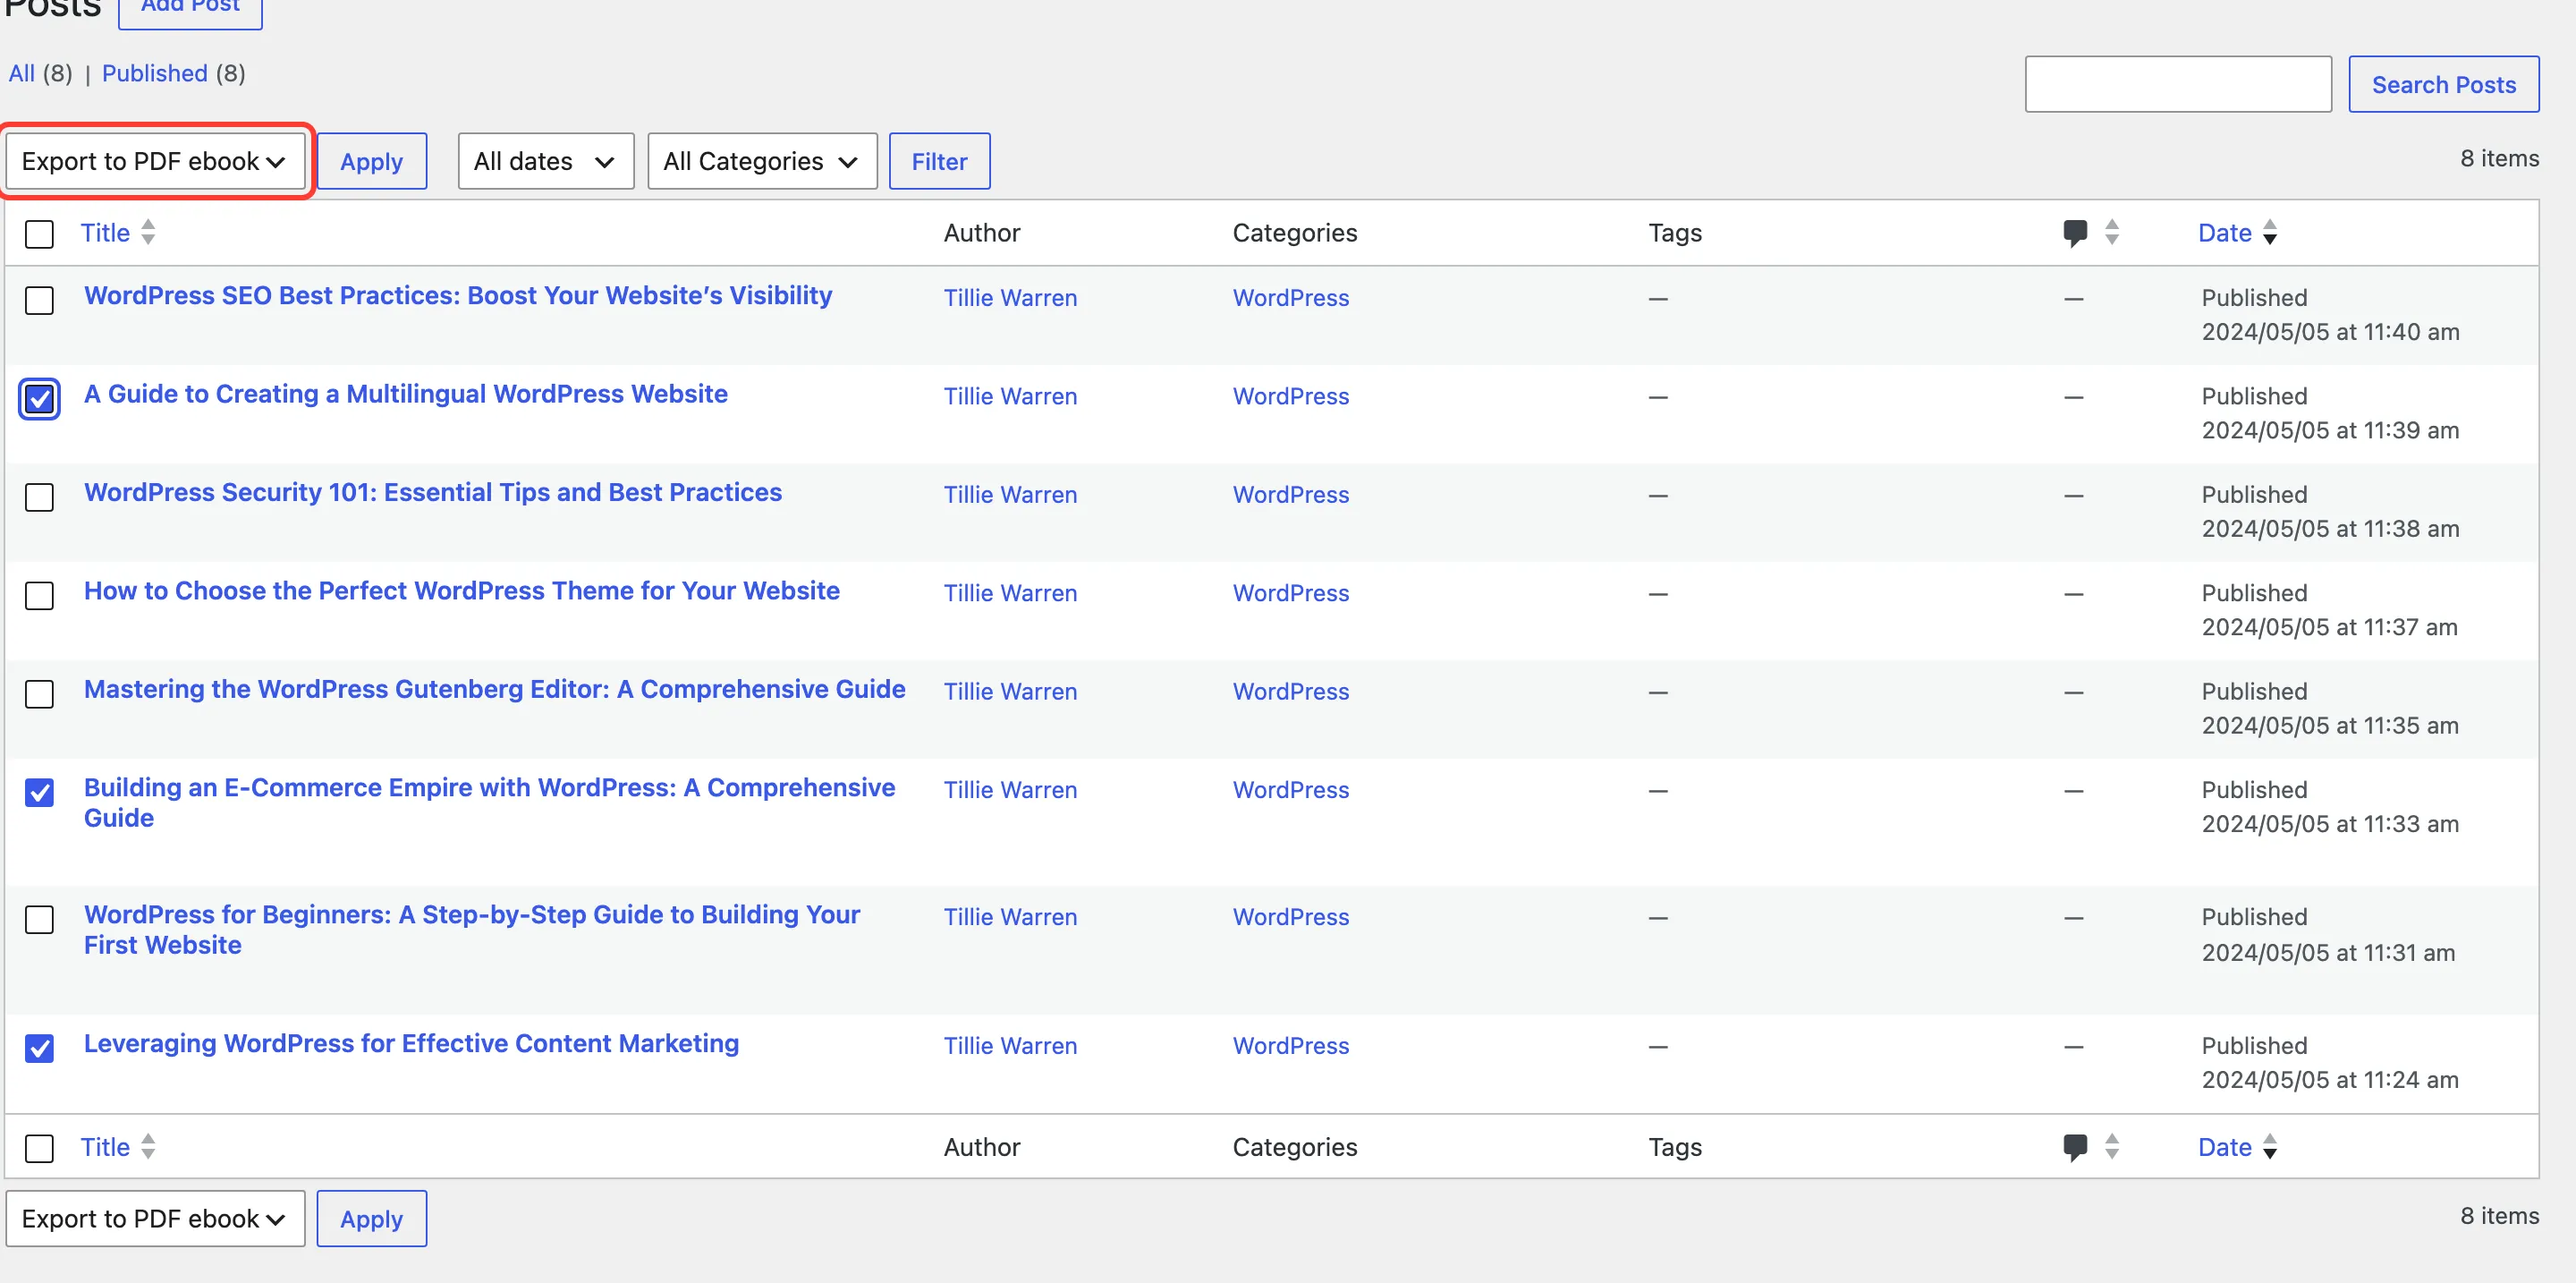Open A Guide to Creating Multilingual Website
The image size is (2576, 1283).
[x=406, y=394]
